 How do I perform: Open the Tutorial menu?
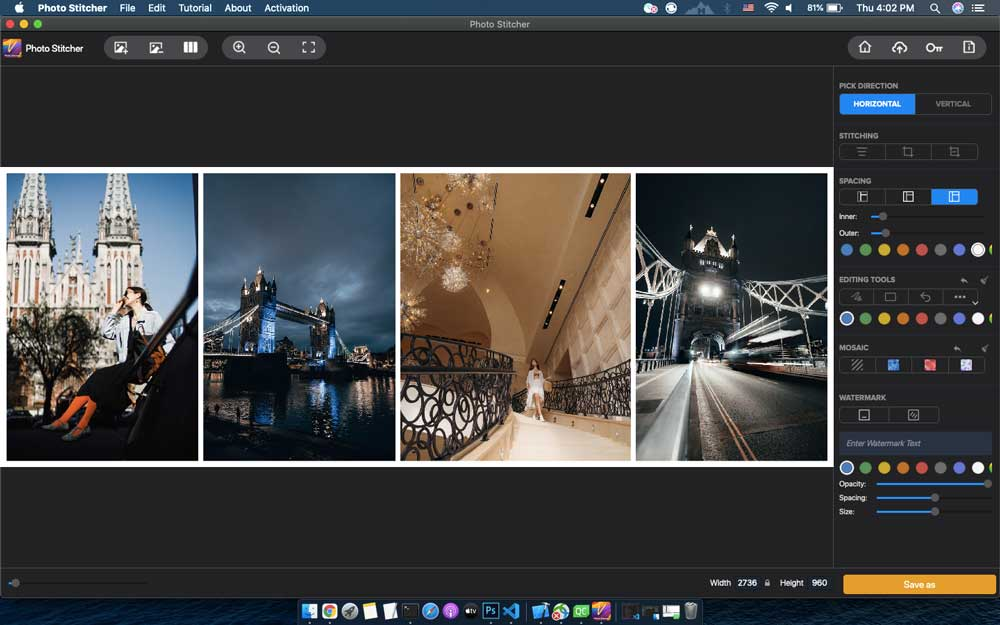point(194,8)
